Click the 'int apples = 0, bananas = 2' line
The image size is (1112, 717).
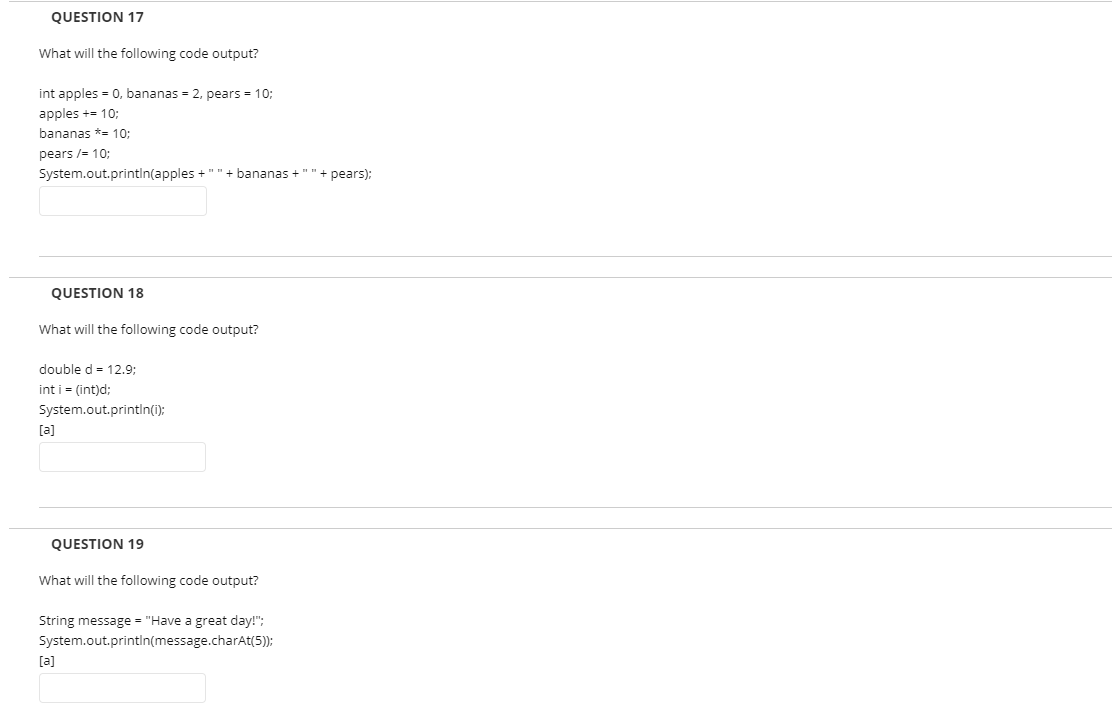pyautogui.click(x=156, y=94)
